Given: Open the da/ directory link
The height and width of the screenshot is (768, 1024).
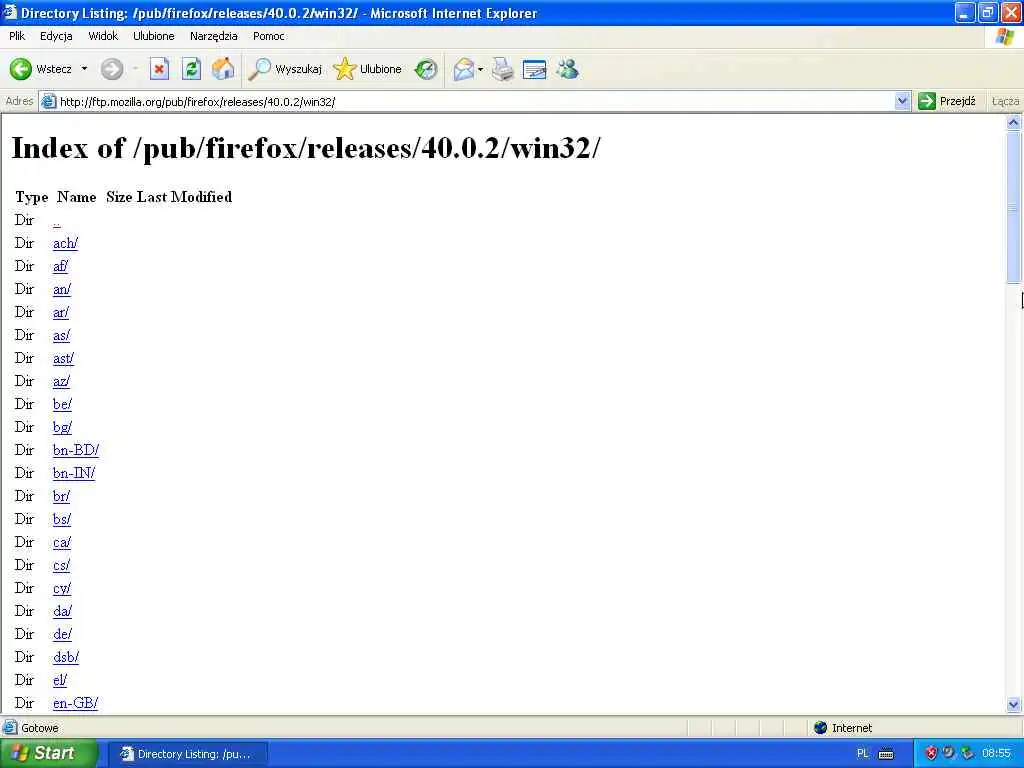Looking at the screenshot, I should 62,611.
